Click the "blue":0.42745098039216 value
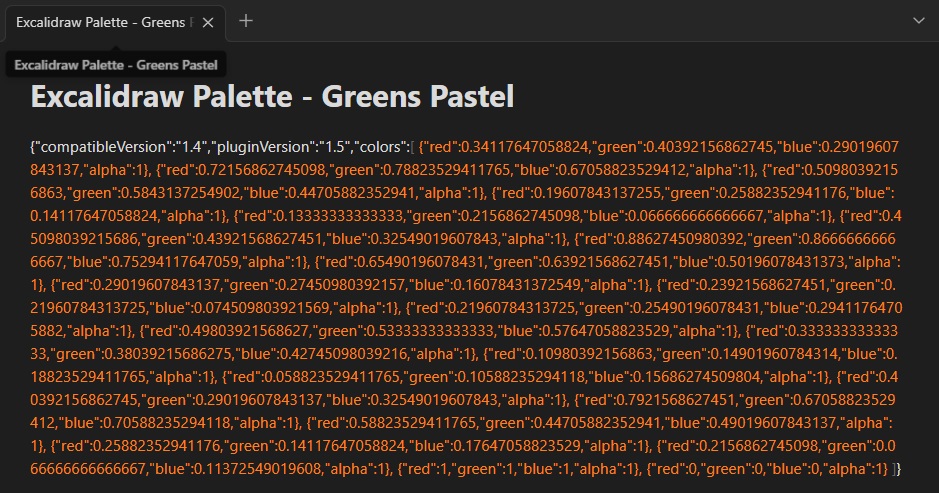The height and width of the screenshot is (493, 939). pyautogui.click(x=321, y=354)
